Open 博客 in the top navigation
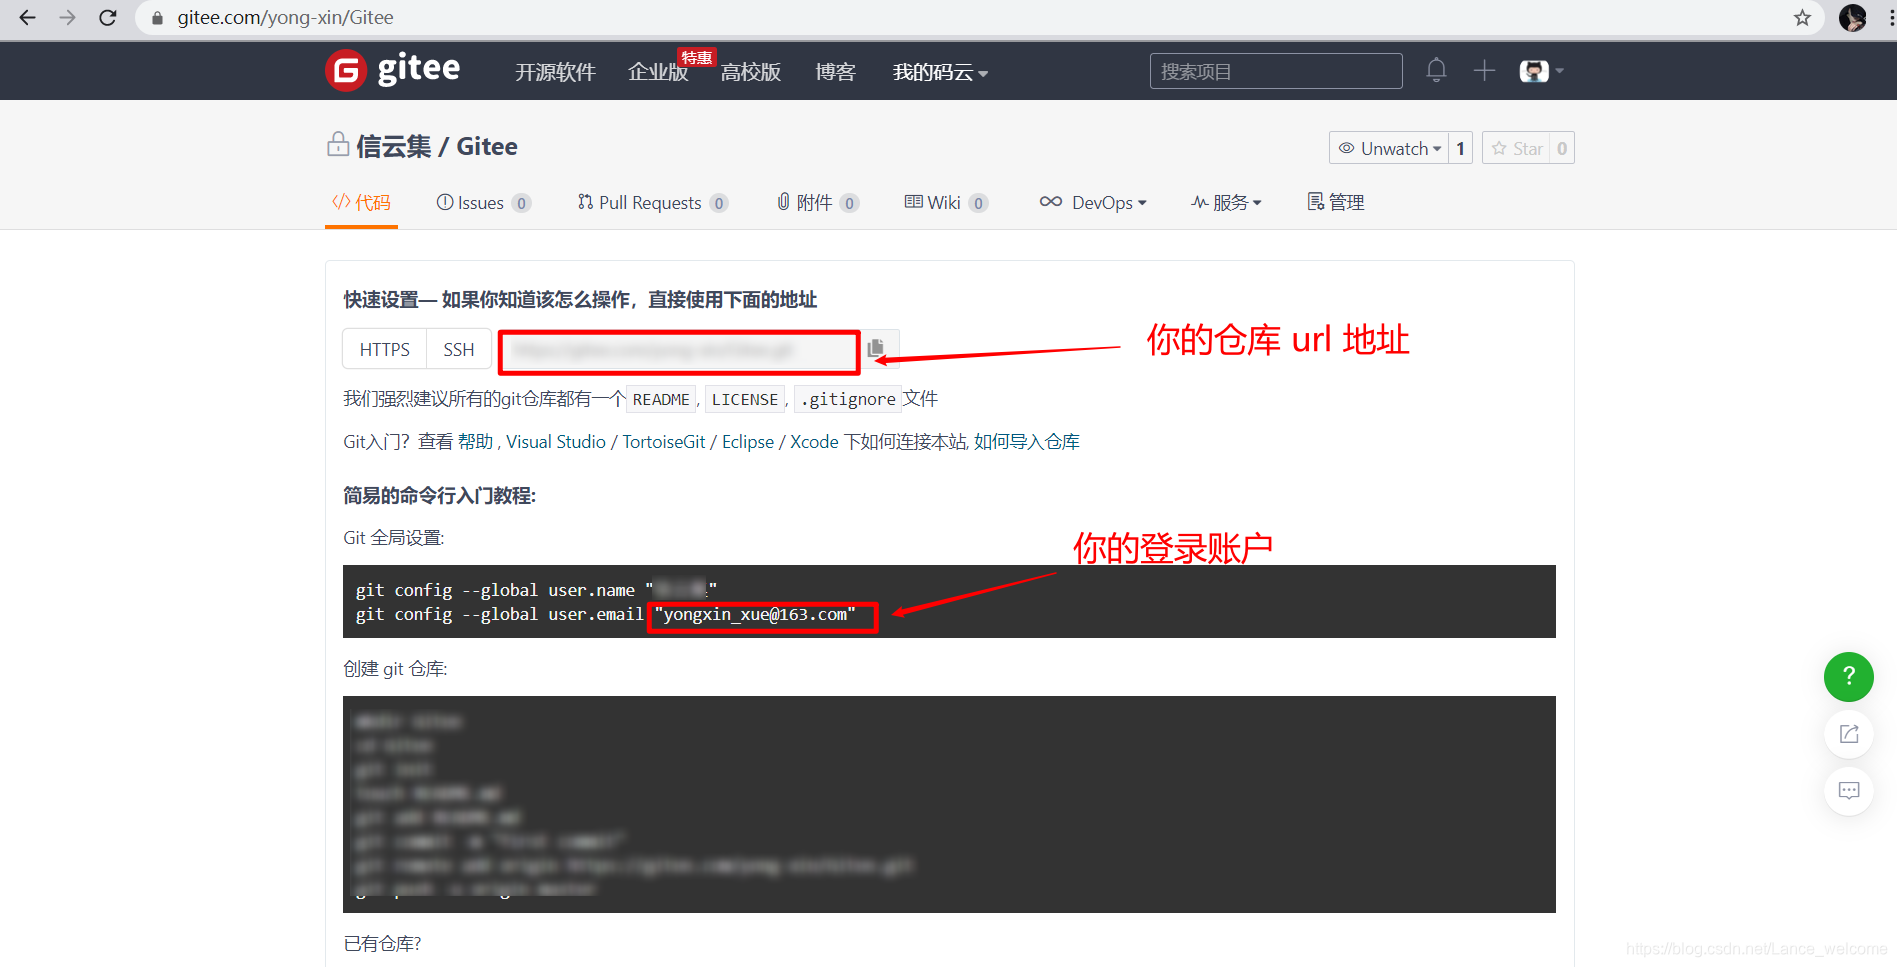 click(x=835, y=72)
